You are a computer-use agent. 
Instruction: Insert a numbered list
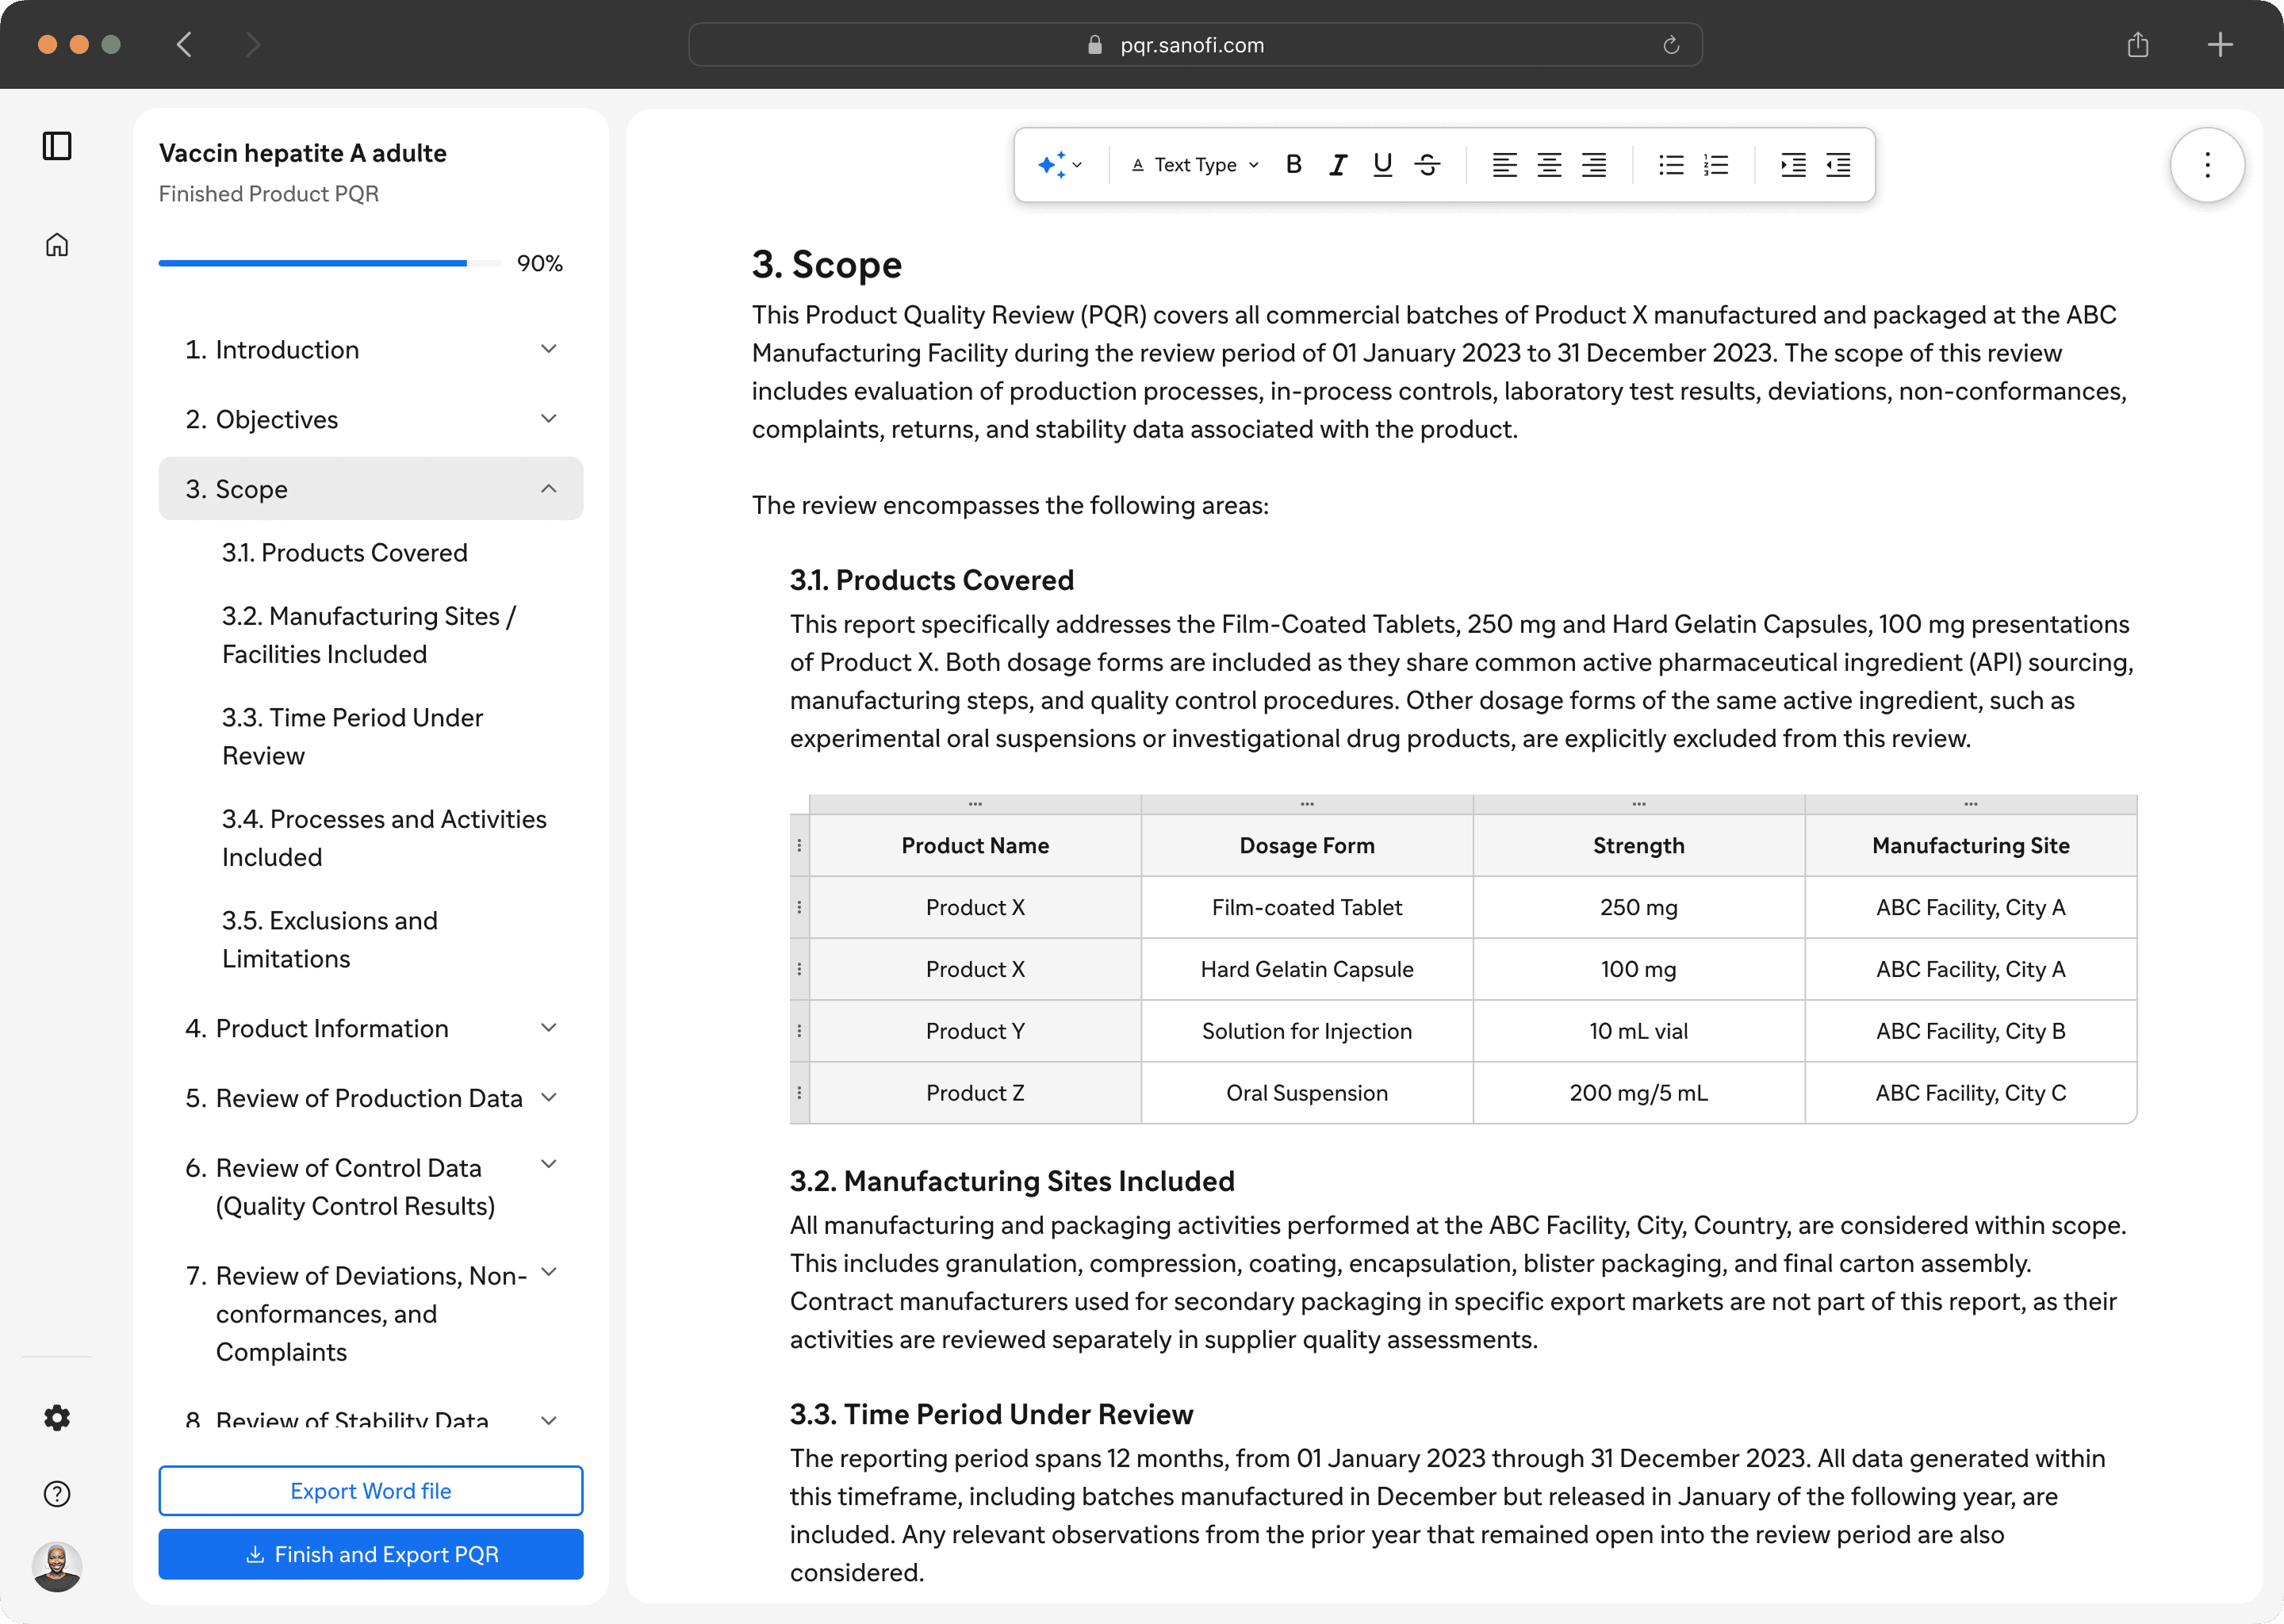coord(1716,165)
